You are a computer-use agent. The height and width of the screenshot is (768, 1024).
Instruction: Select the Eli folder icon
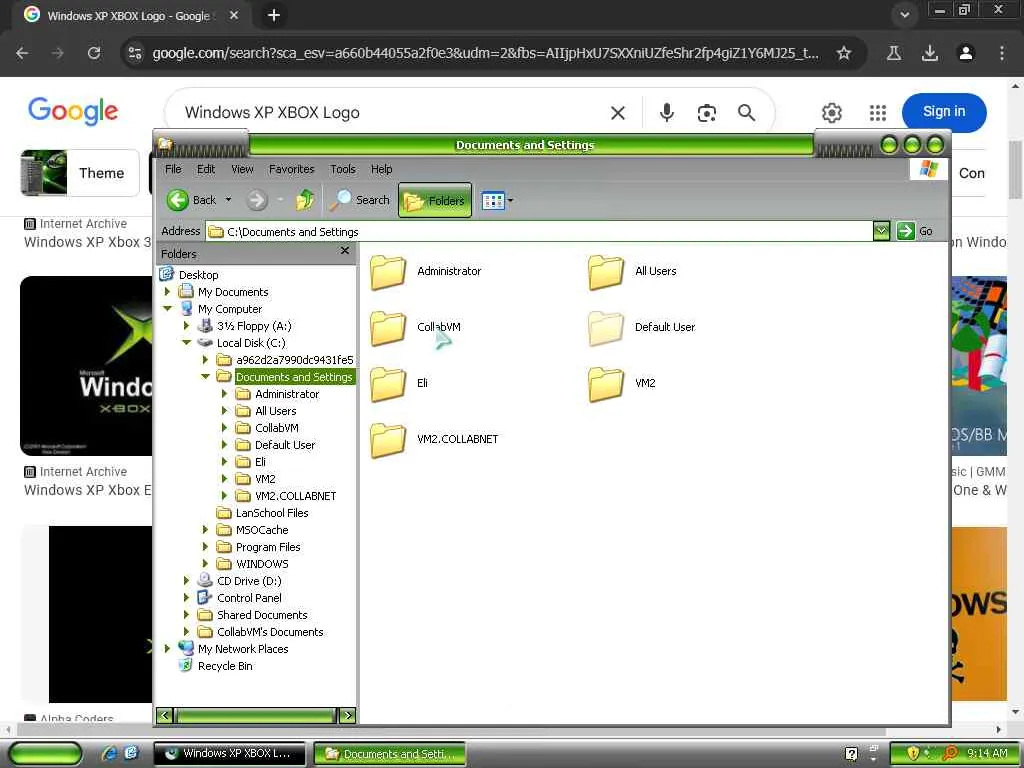388,384
